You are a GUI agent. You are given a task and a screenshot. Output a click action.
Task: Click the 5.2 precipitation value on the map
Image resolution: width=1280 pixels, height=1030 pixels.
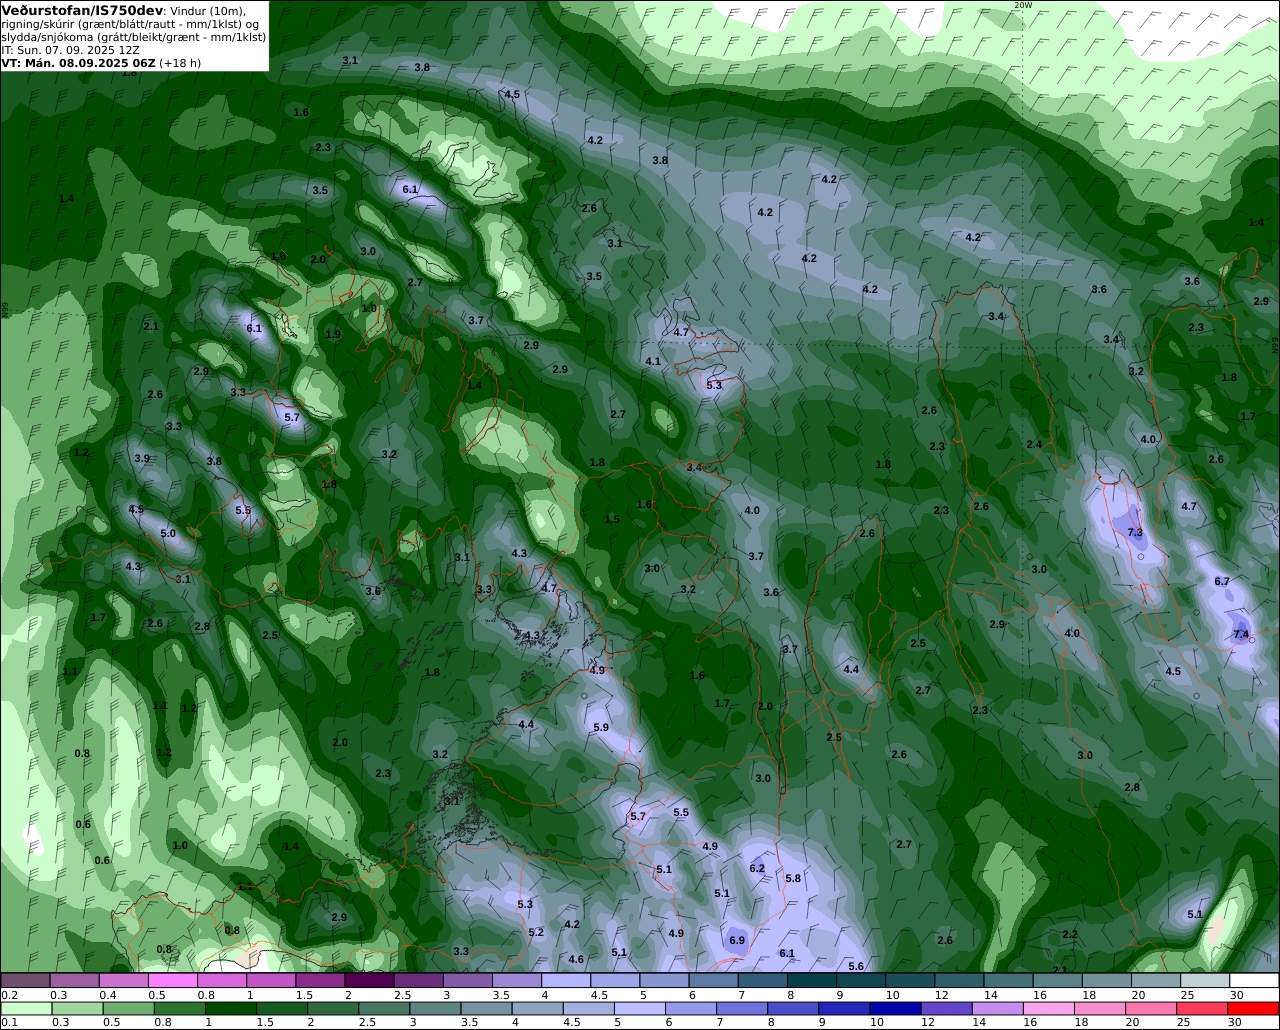536,932
